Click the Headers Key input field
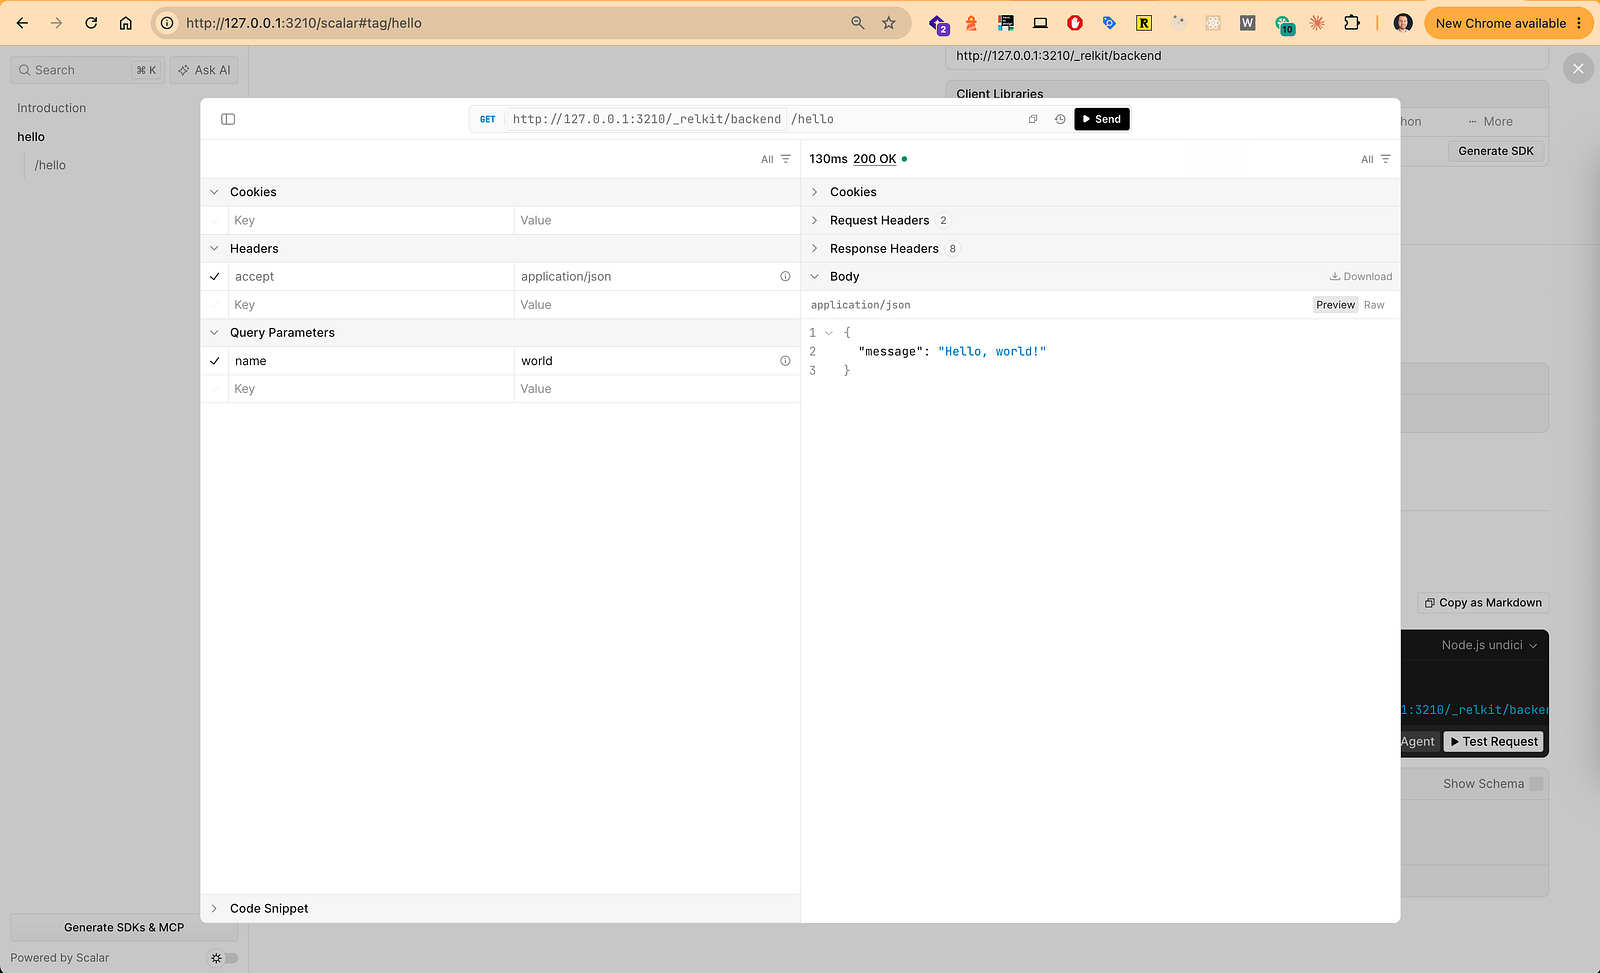Image resolution: width=1600 pixels, height=973 pixels. click(x=371, y=305)
